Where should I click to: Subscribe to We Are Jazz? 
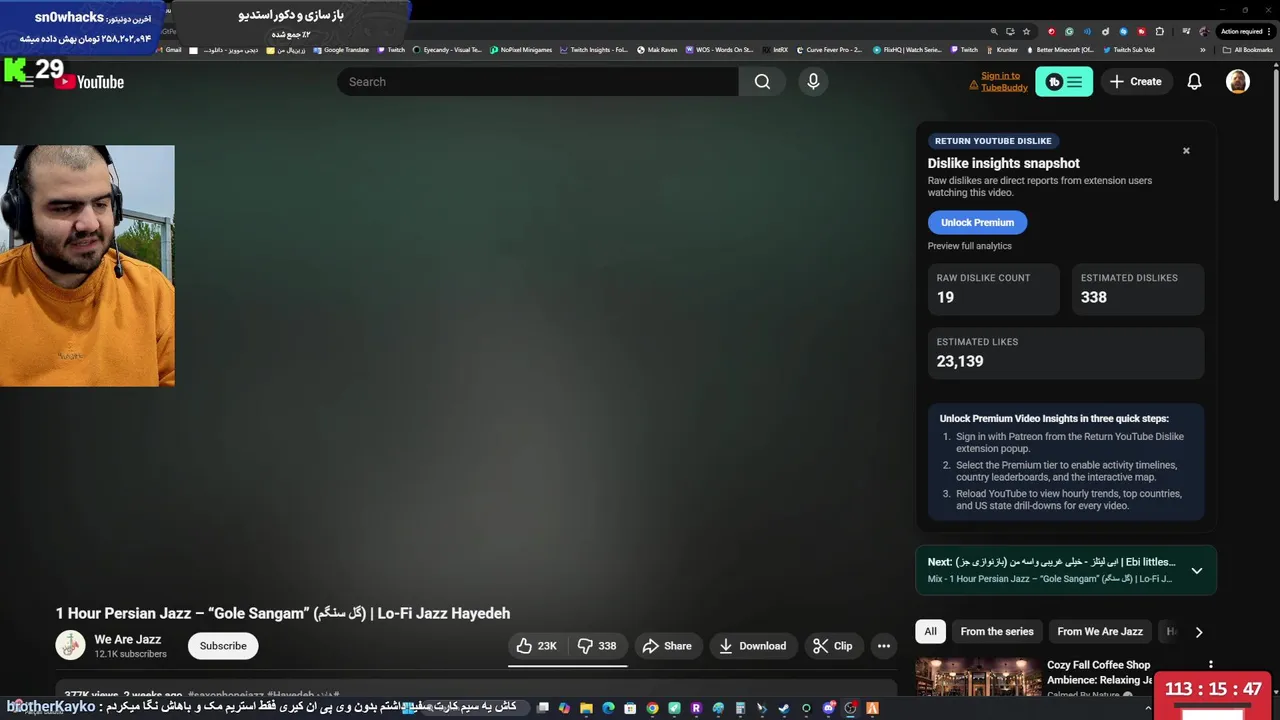pos(223,646)
